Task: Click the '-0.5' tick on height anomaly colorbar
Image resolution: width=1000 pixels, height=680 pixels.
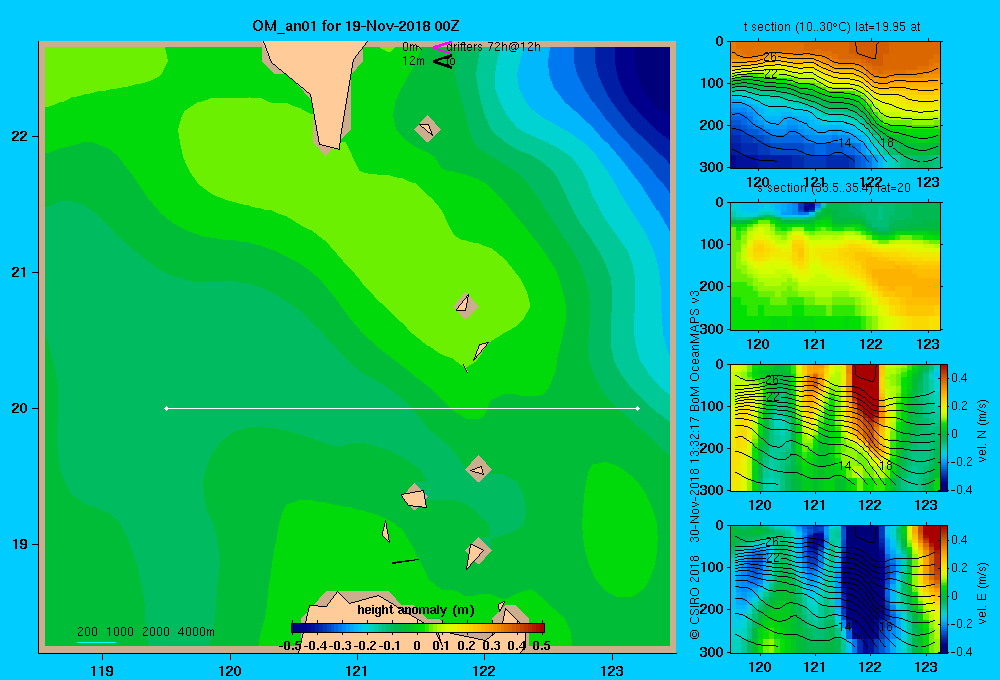Action: point(290,646)
